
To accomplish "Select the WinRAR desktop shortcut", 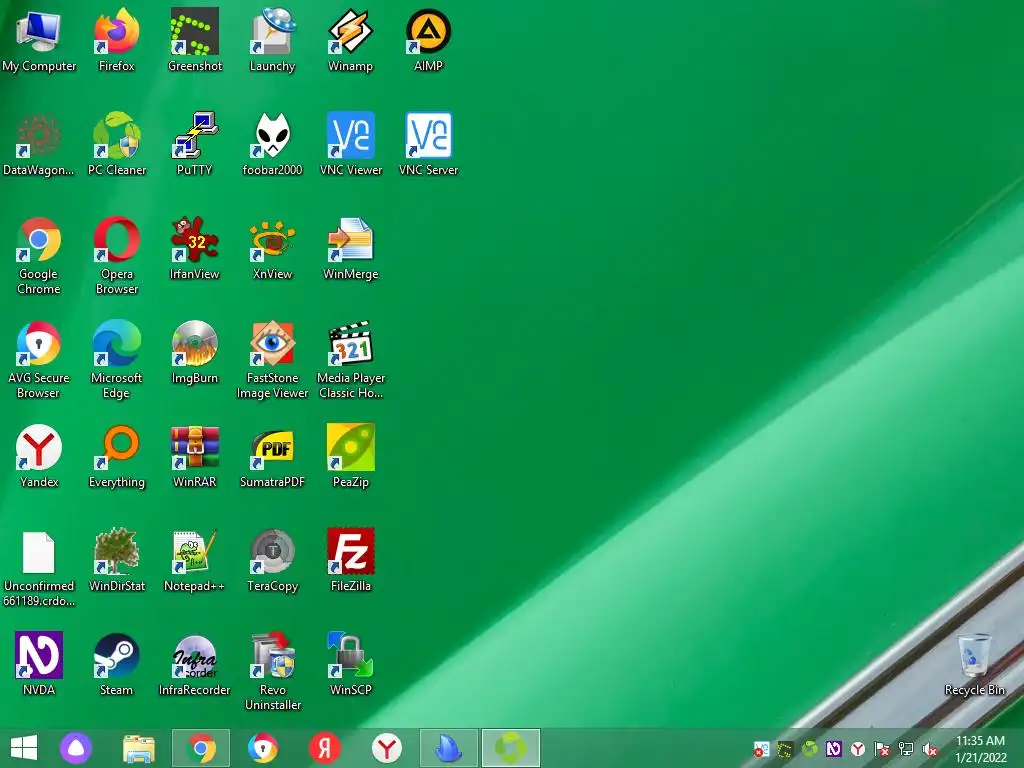I will (x=195, y=456).
